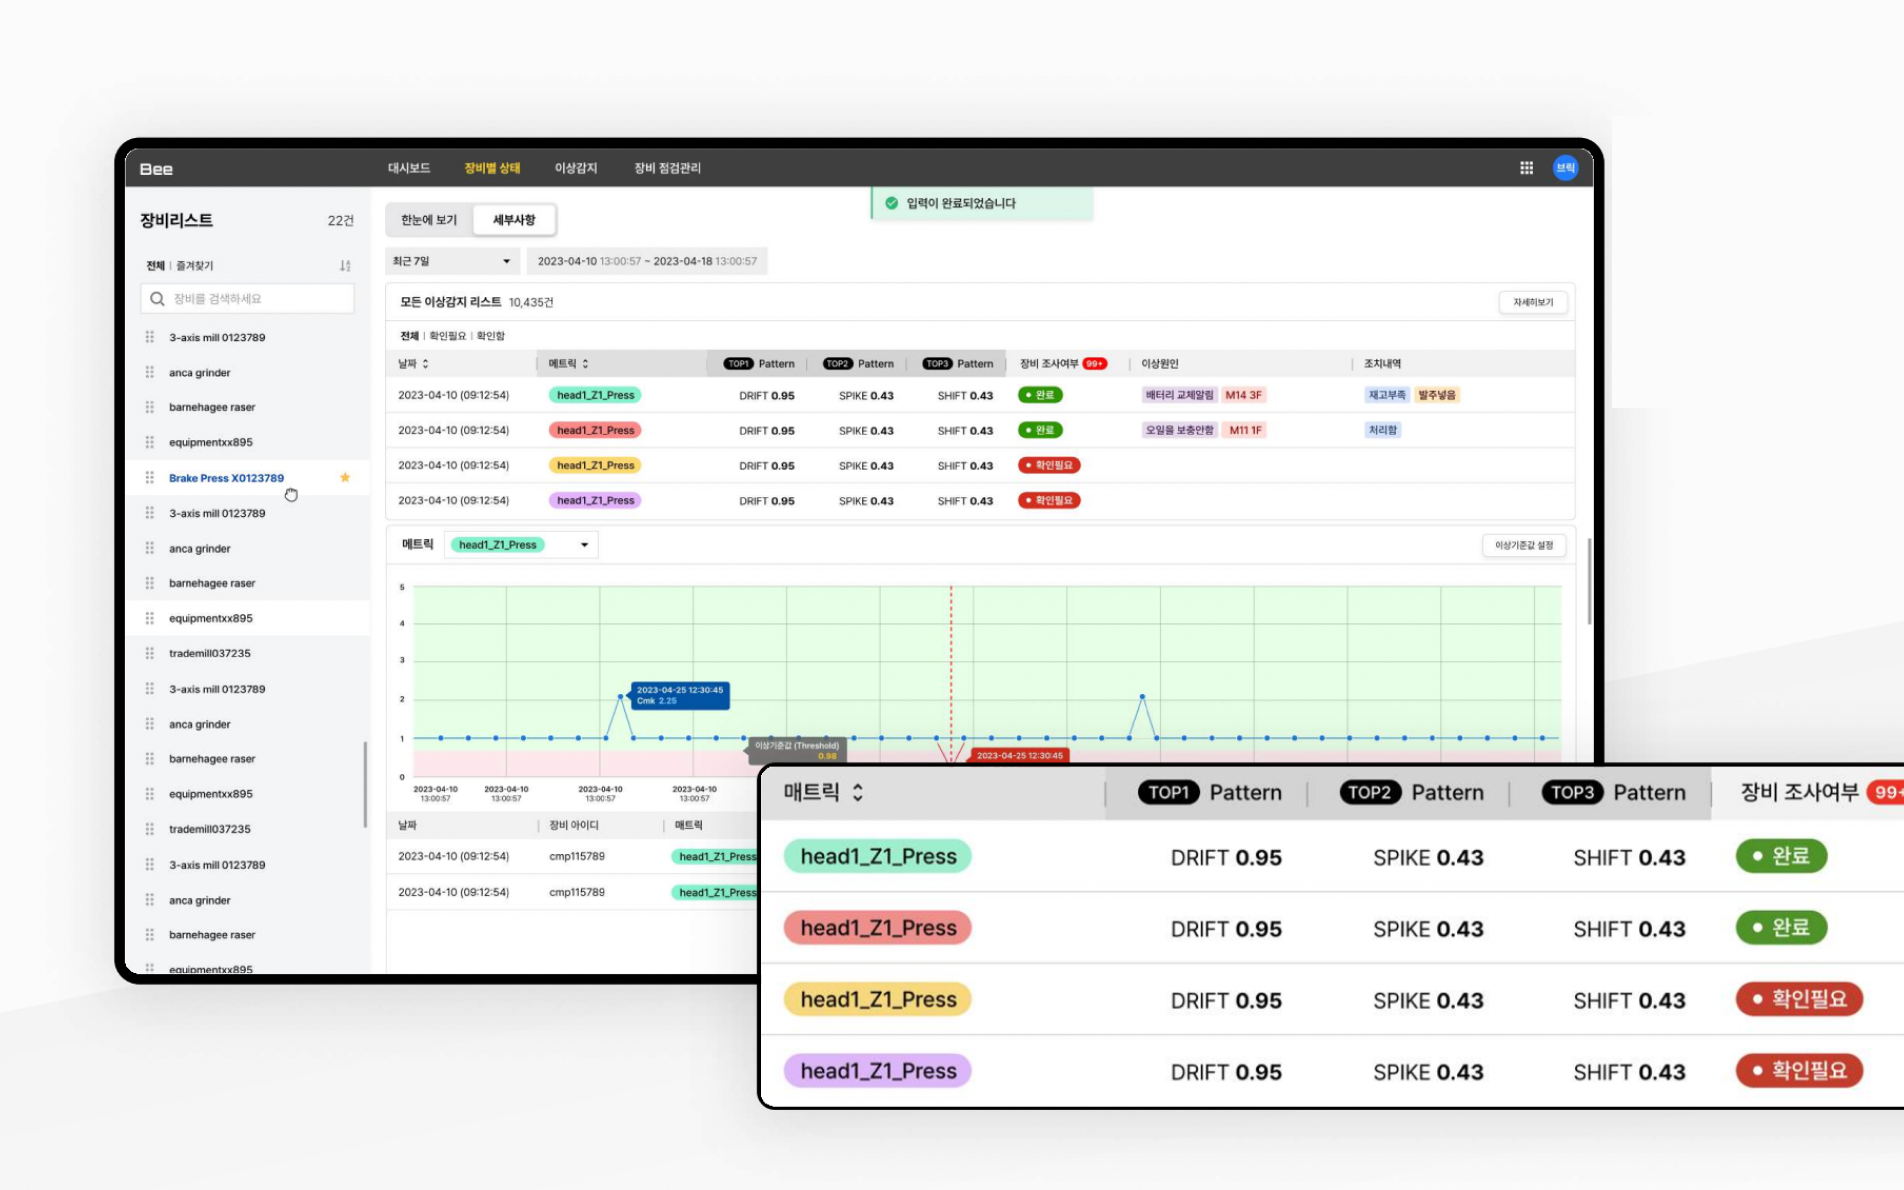The image size is (1904, 1190).
Task: Open the date range 2023-04-10 to 2023-04-18 picker
Action: click(647, 261)
